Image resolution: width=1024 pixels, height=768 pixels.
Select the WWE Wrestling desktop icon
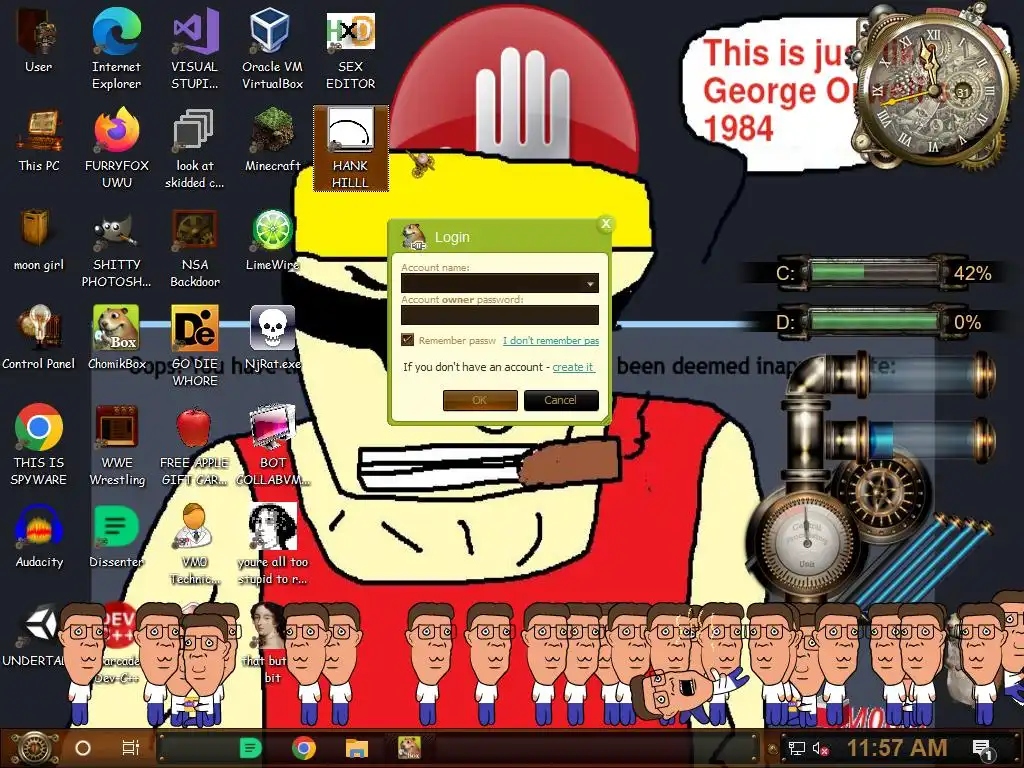click(x=116, y=445)
